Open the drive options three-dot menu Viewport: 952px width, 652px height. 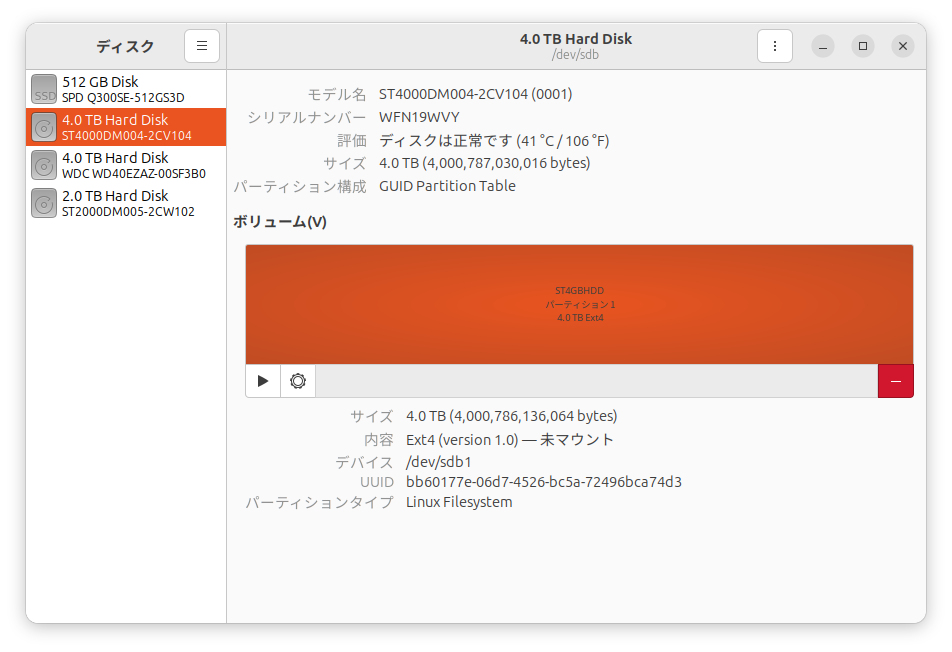coord(775,46)
